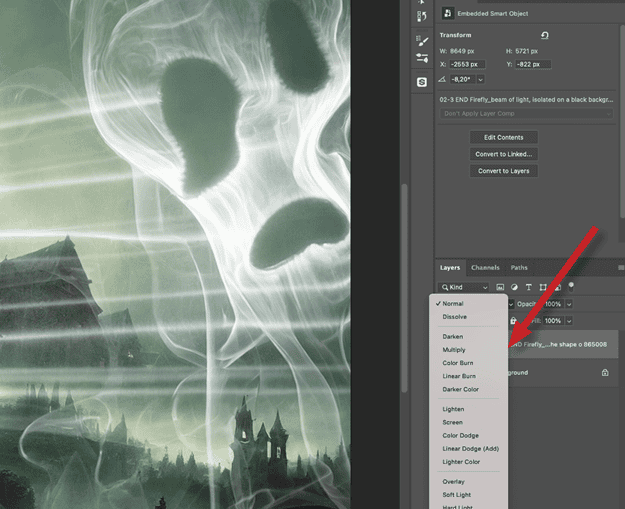
Task: Enable the shape layer filter icon
Action: 542,287
